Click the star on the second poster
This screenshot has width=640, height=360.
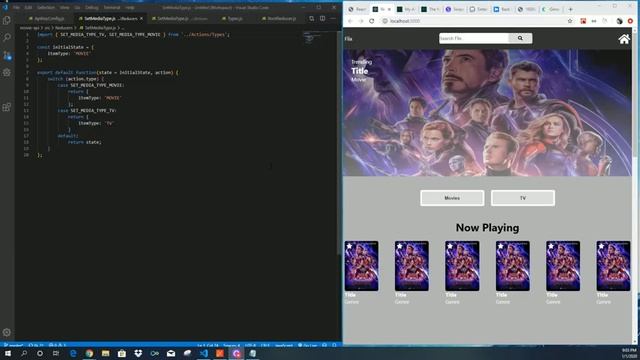pyautogui.click(x=400, y=246)
